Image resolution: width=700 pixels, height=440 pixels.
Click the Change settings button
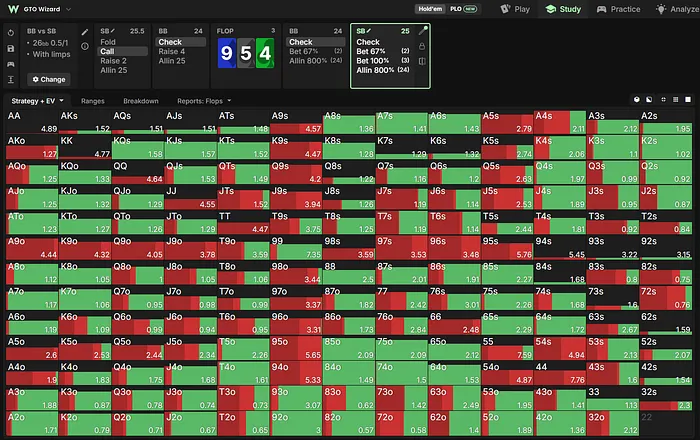coord(49,79)
